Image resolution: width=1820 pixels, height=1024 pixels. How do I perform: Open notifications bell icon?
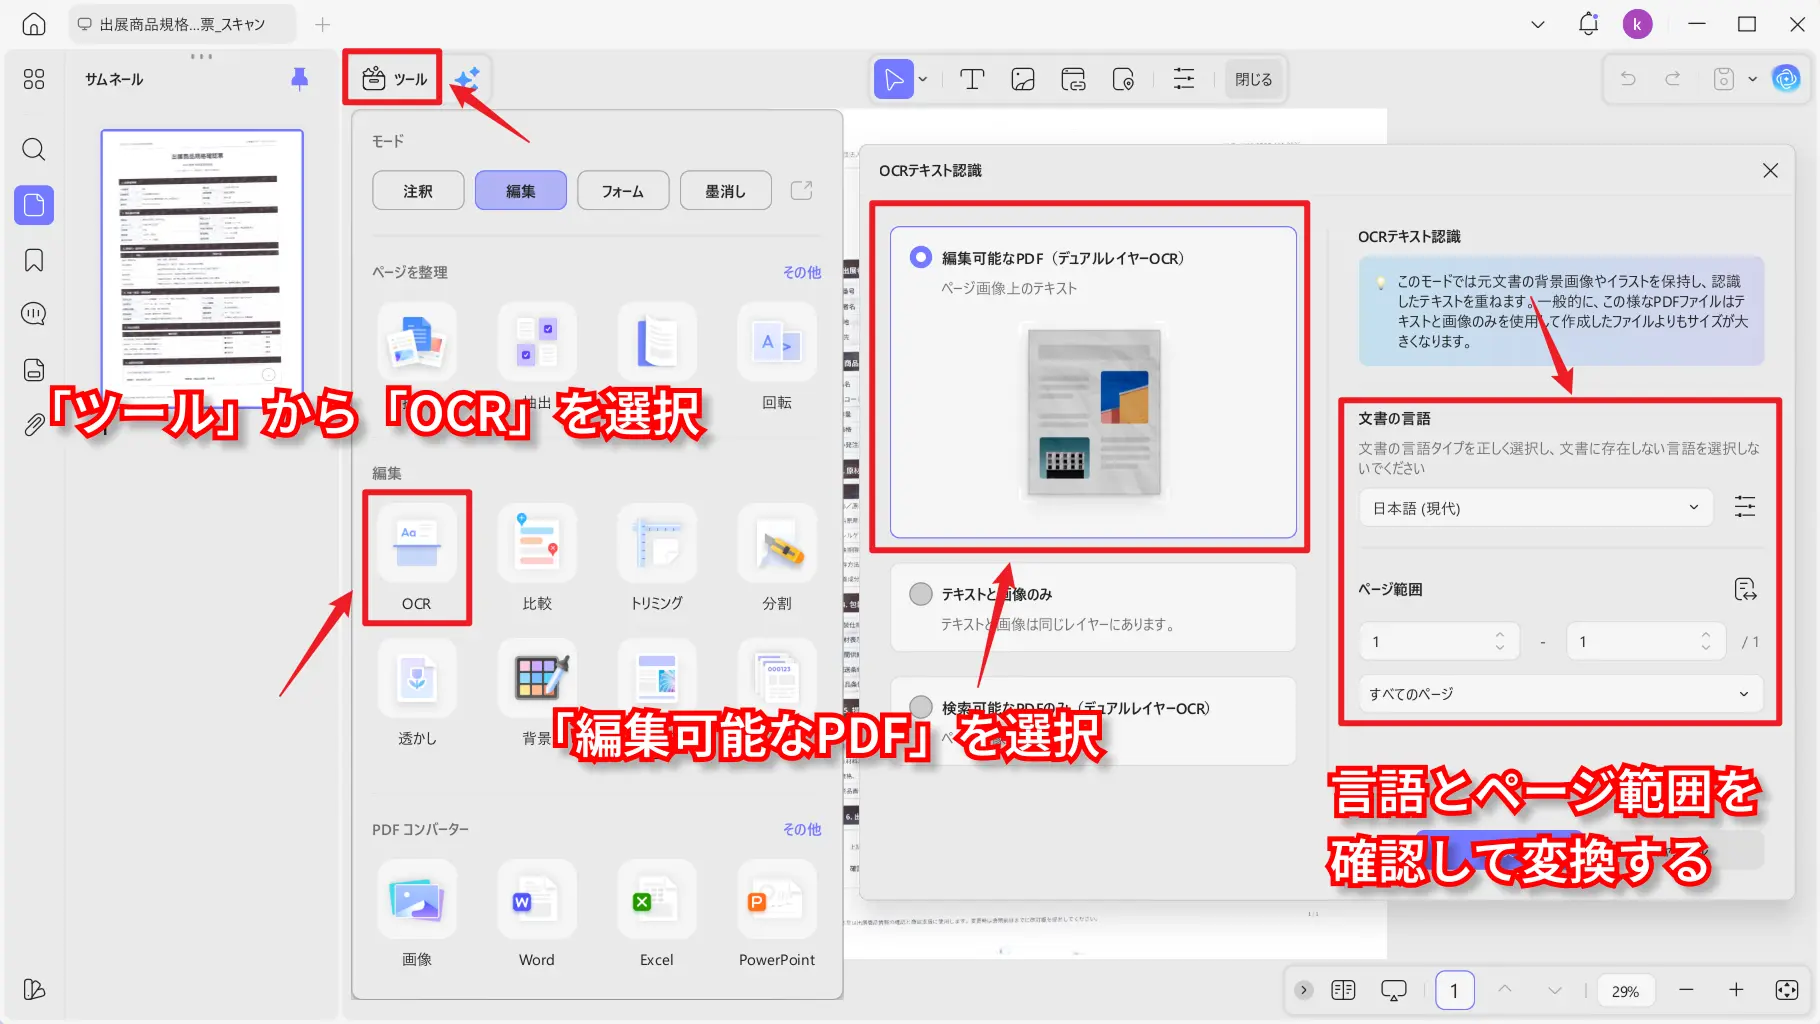[x=1588, y=24]
